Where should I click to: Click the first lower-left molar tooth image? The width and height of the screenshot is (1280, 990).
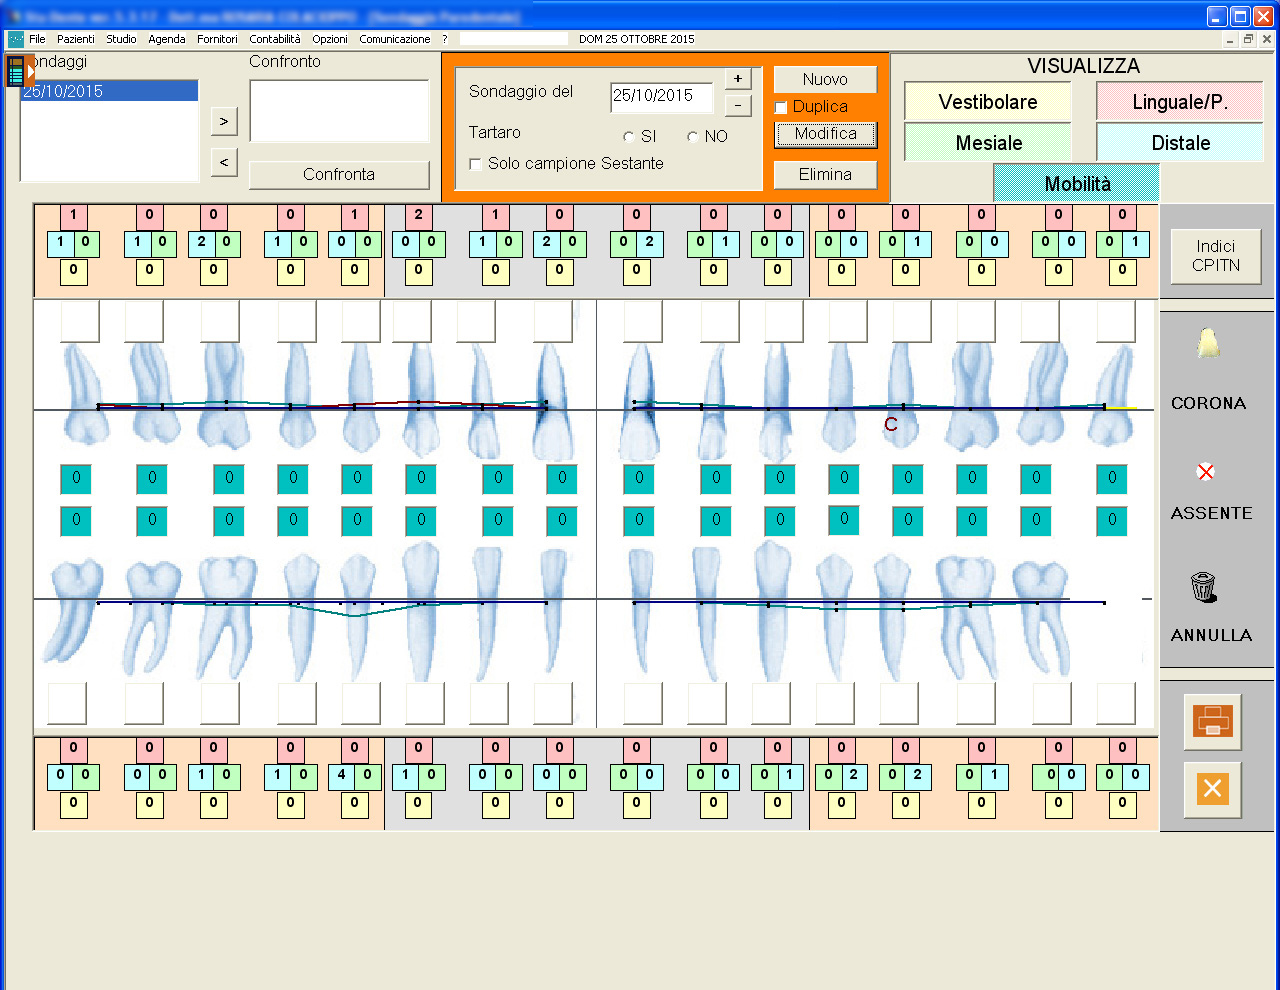point(75,612)
